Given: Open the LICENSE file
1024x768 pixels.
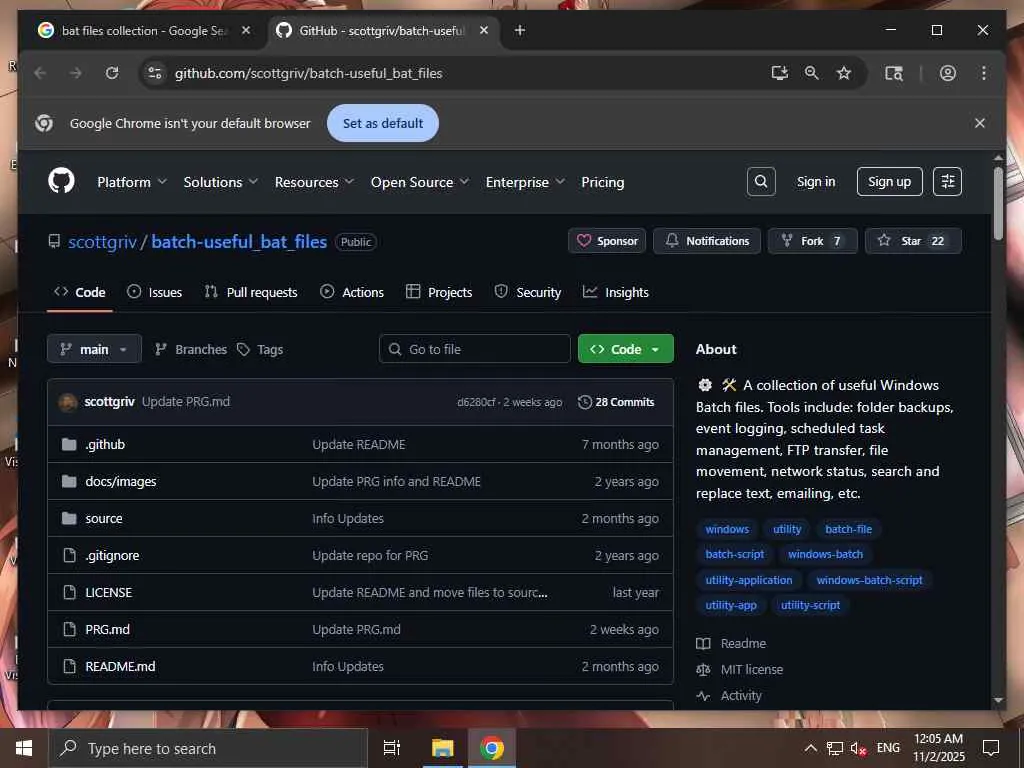Looking at the screenshot, I should 108,593.
